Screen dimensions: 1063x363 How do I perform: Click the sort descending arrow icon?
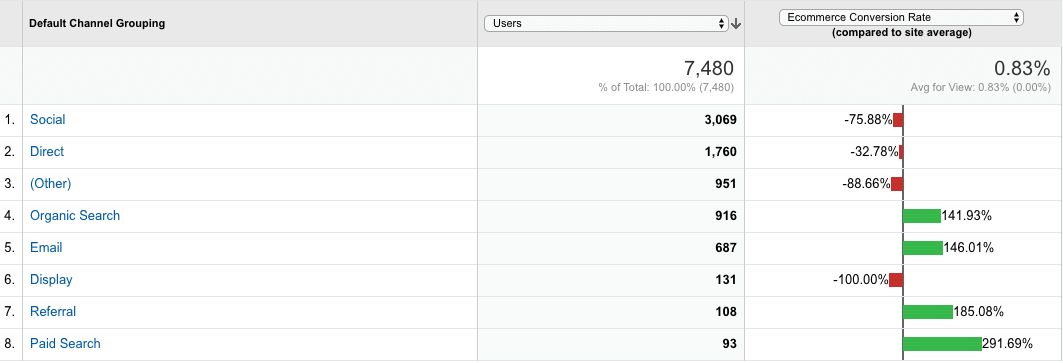coord(736,24)
